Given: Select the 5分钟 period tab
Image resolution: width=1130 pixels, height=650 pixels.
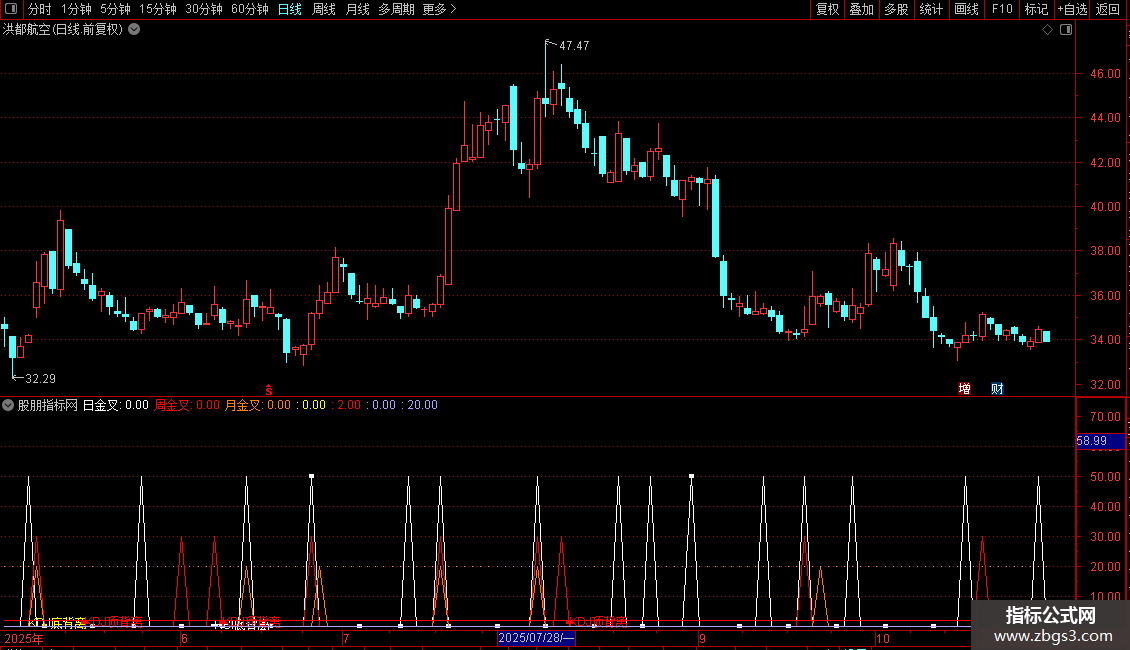Looking at the screenshot, I should [x=115, y=9].
